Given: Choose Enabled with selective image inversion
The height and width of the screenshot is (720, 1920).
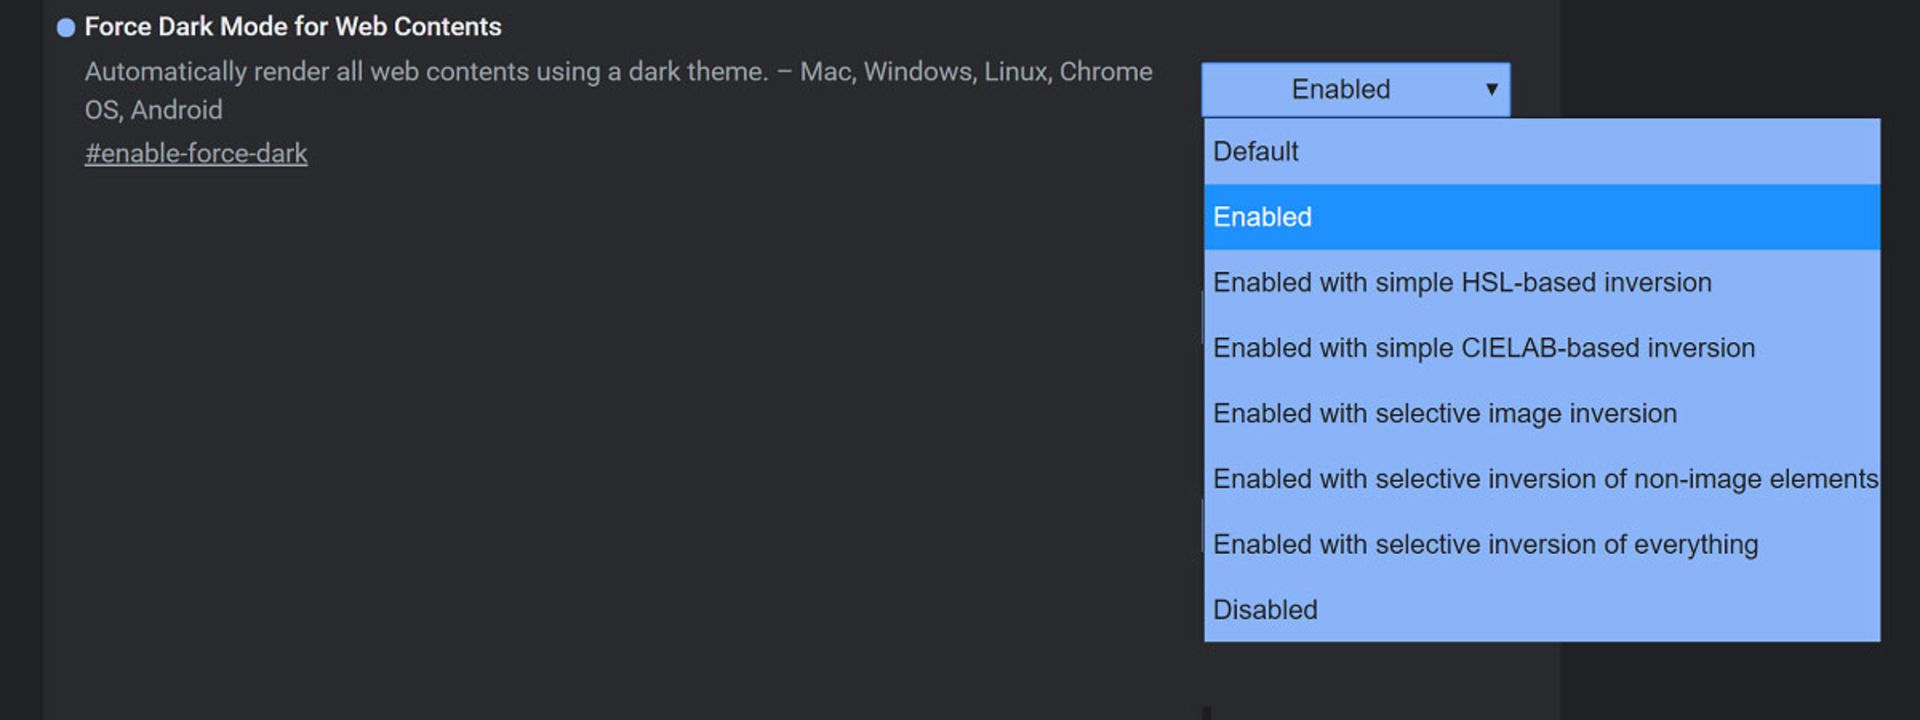Looking at the screenshot, I should click(1542, 414).
